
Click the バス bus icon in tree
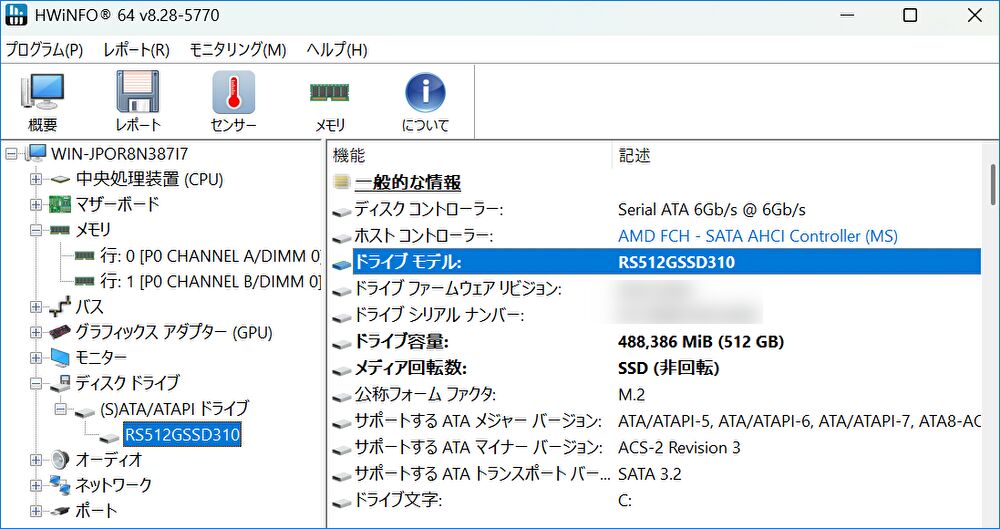click(x=60, y=307)
